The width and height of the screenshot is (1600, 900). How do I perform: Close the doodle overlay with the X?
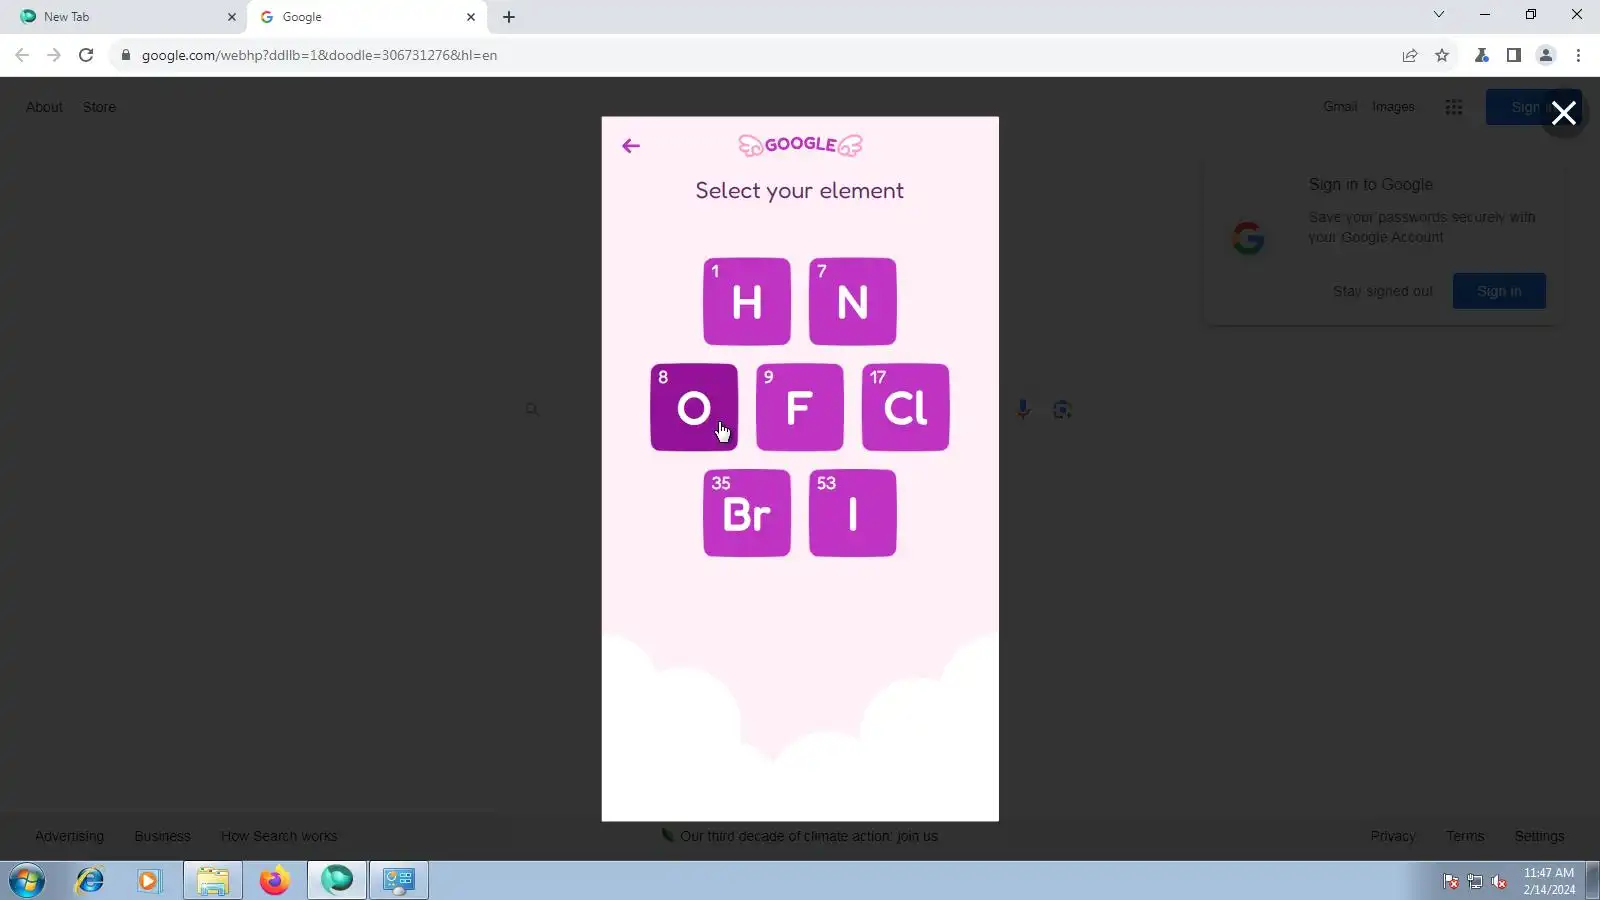[x=1564, y=113]
